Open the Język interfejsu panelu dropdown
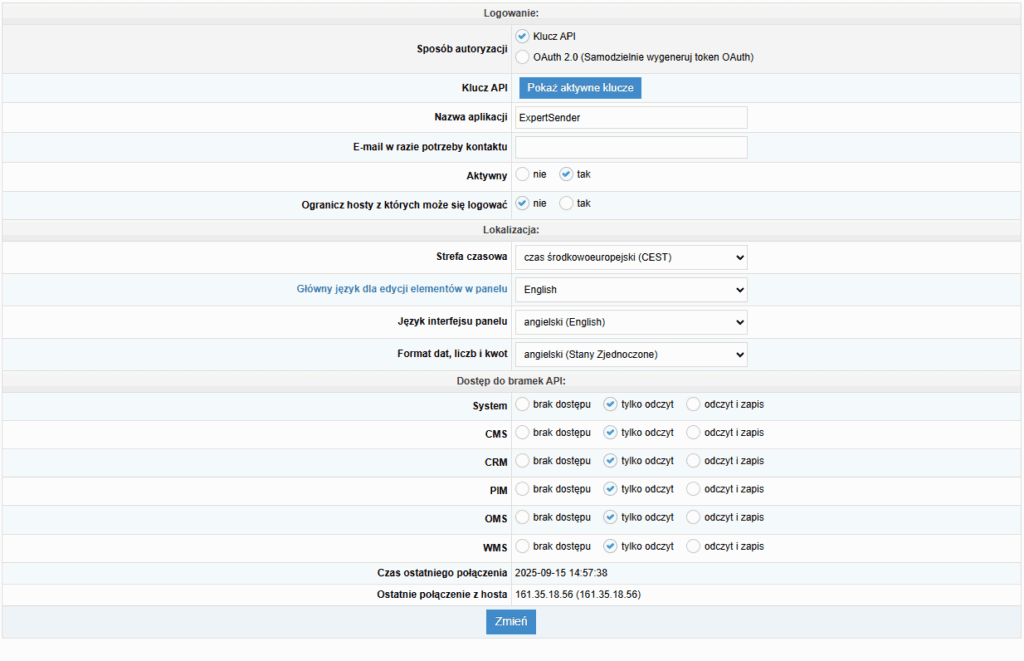 pos(631,322)
